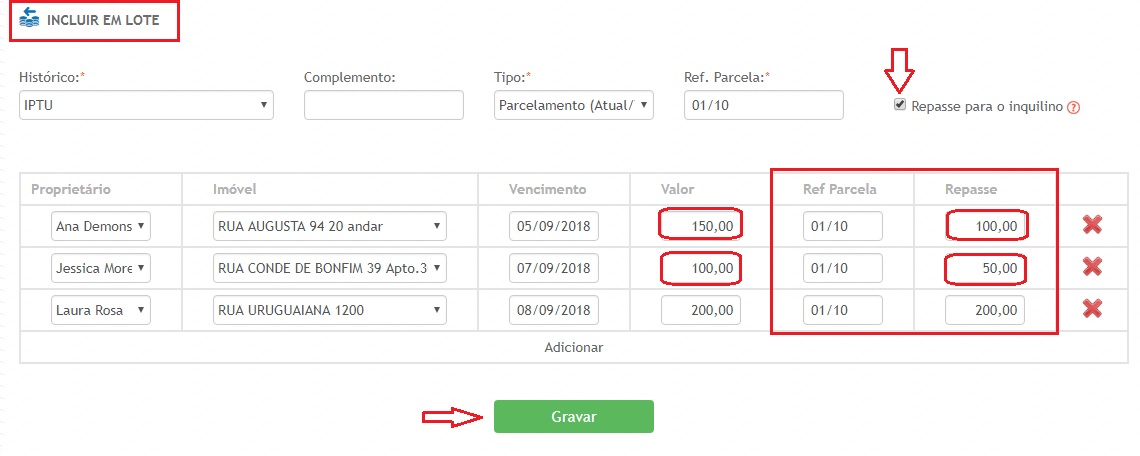The width and height of the screenshot is (1140, 456).
Task: Click the green Gravar button
Action: tap(573, 416)
